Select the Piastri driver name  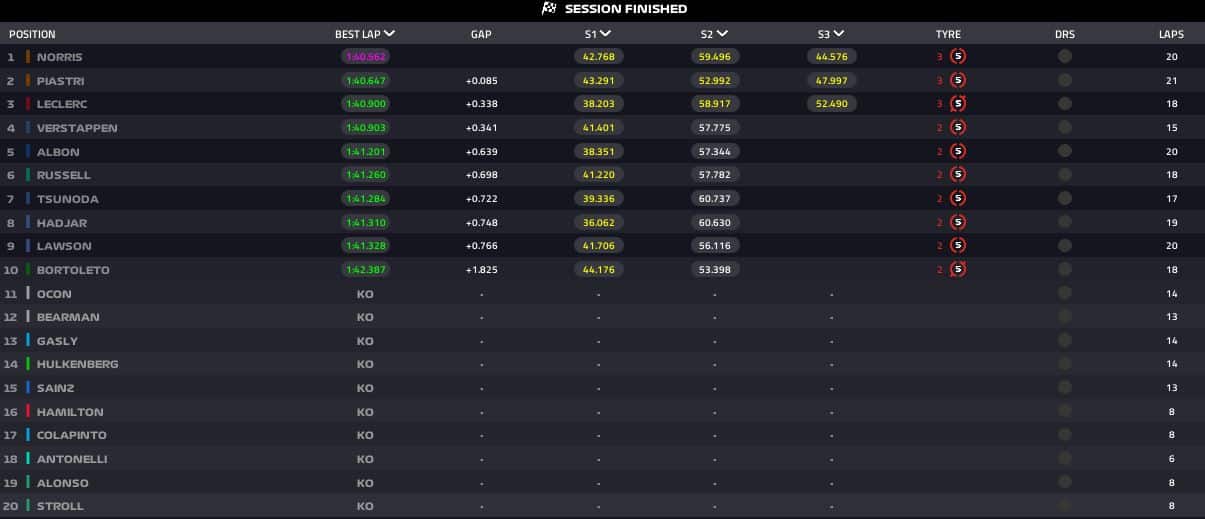[x=59, y=80]
